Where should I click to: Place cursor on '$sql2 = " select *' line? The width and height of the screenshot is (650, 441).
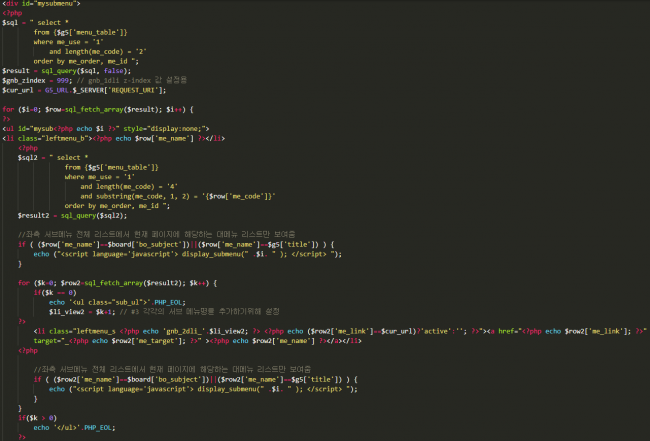click(53, 158)
